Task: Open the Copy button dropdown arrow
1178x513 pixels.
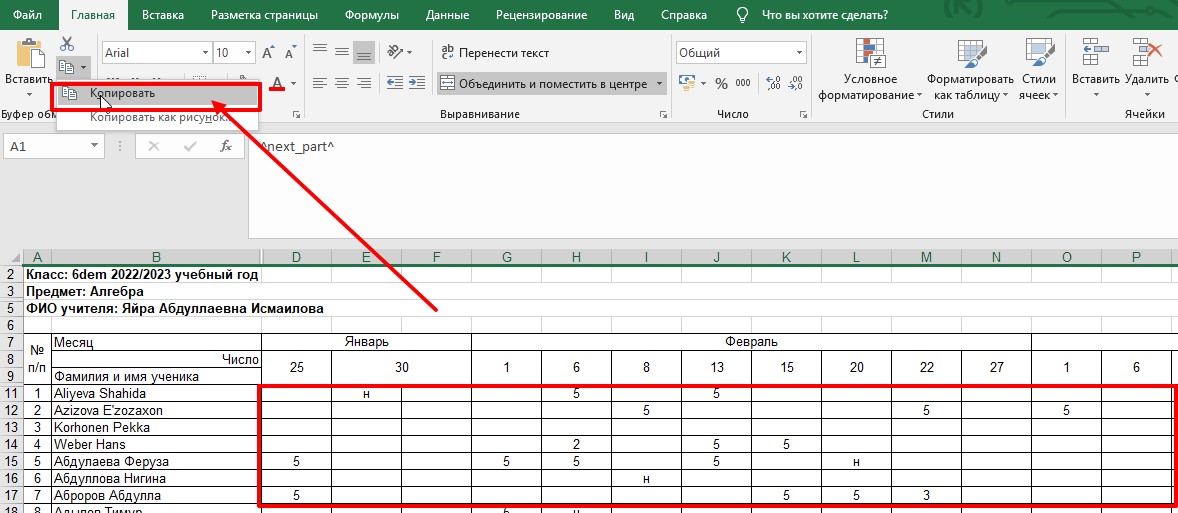Action: 83,68
